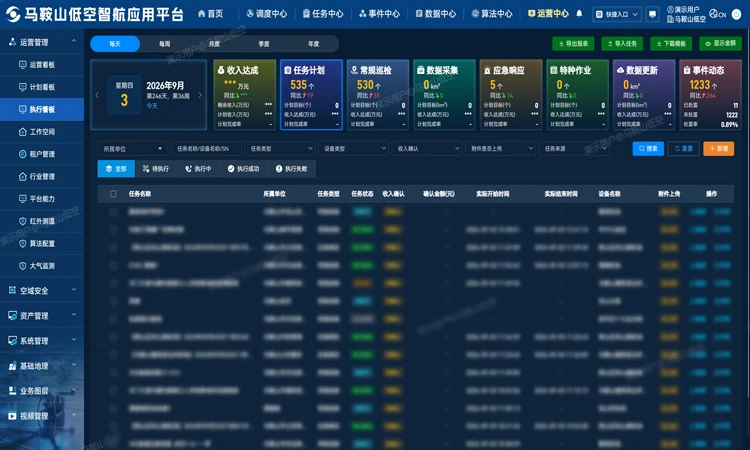Select the 特种作业 statistics card
Screen dimensions: 750x450
point(577,95)
